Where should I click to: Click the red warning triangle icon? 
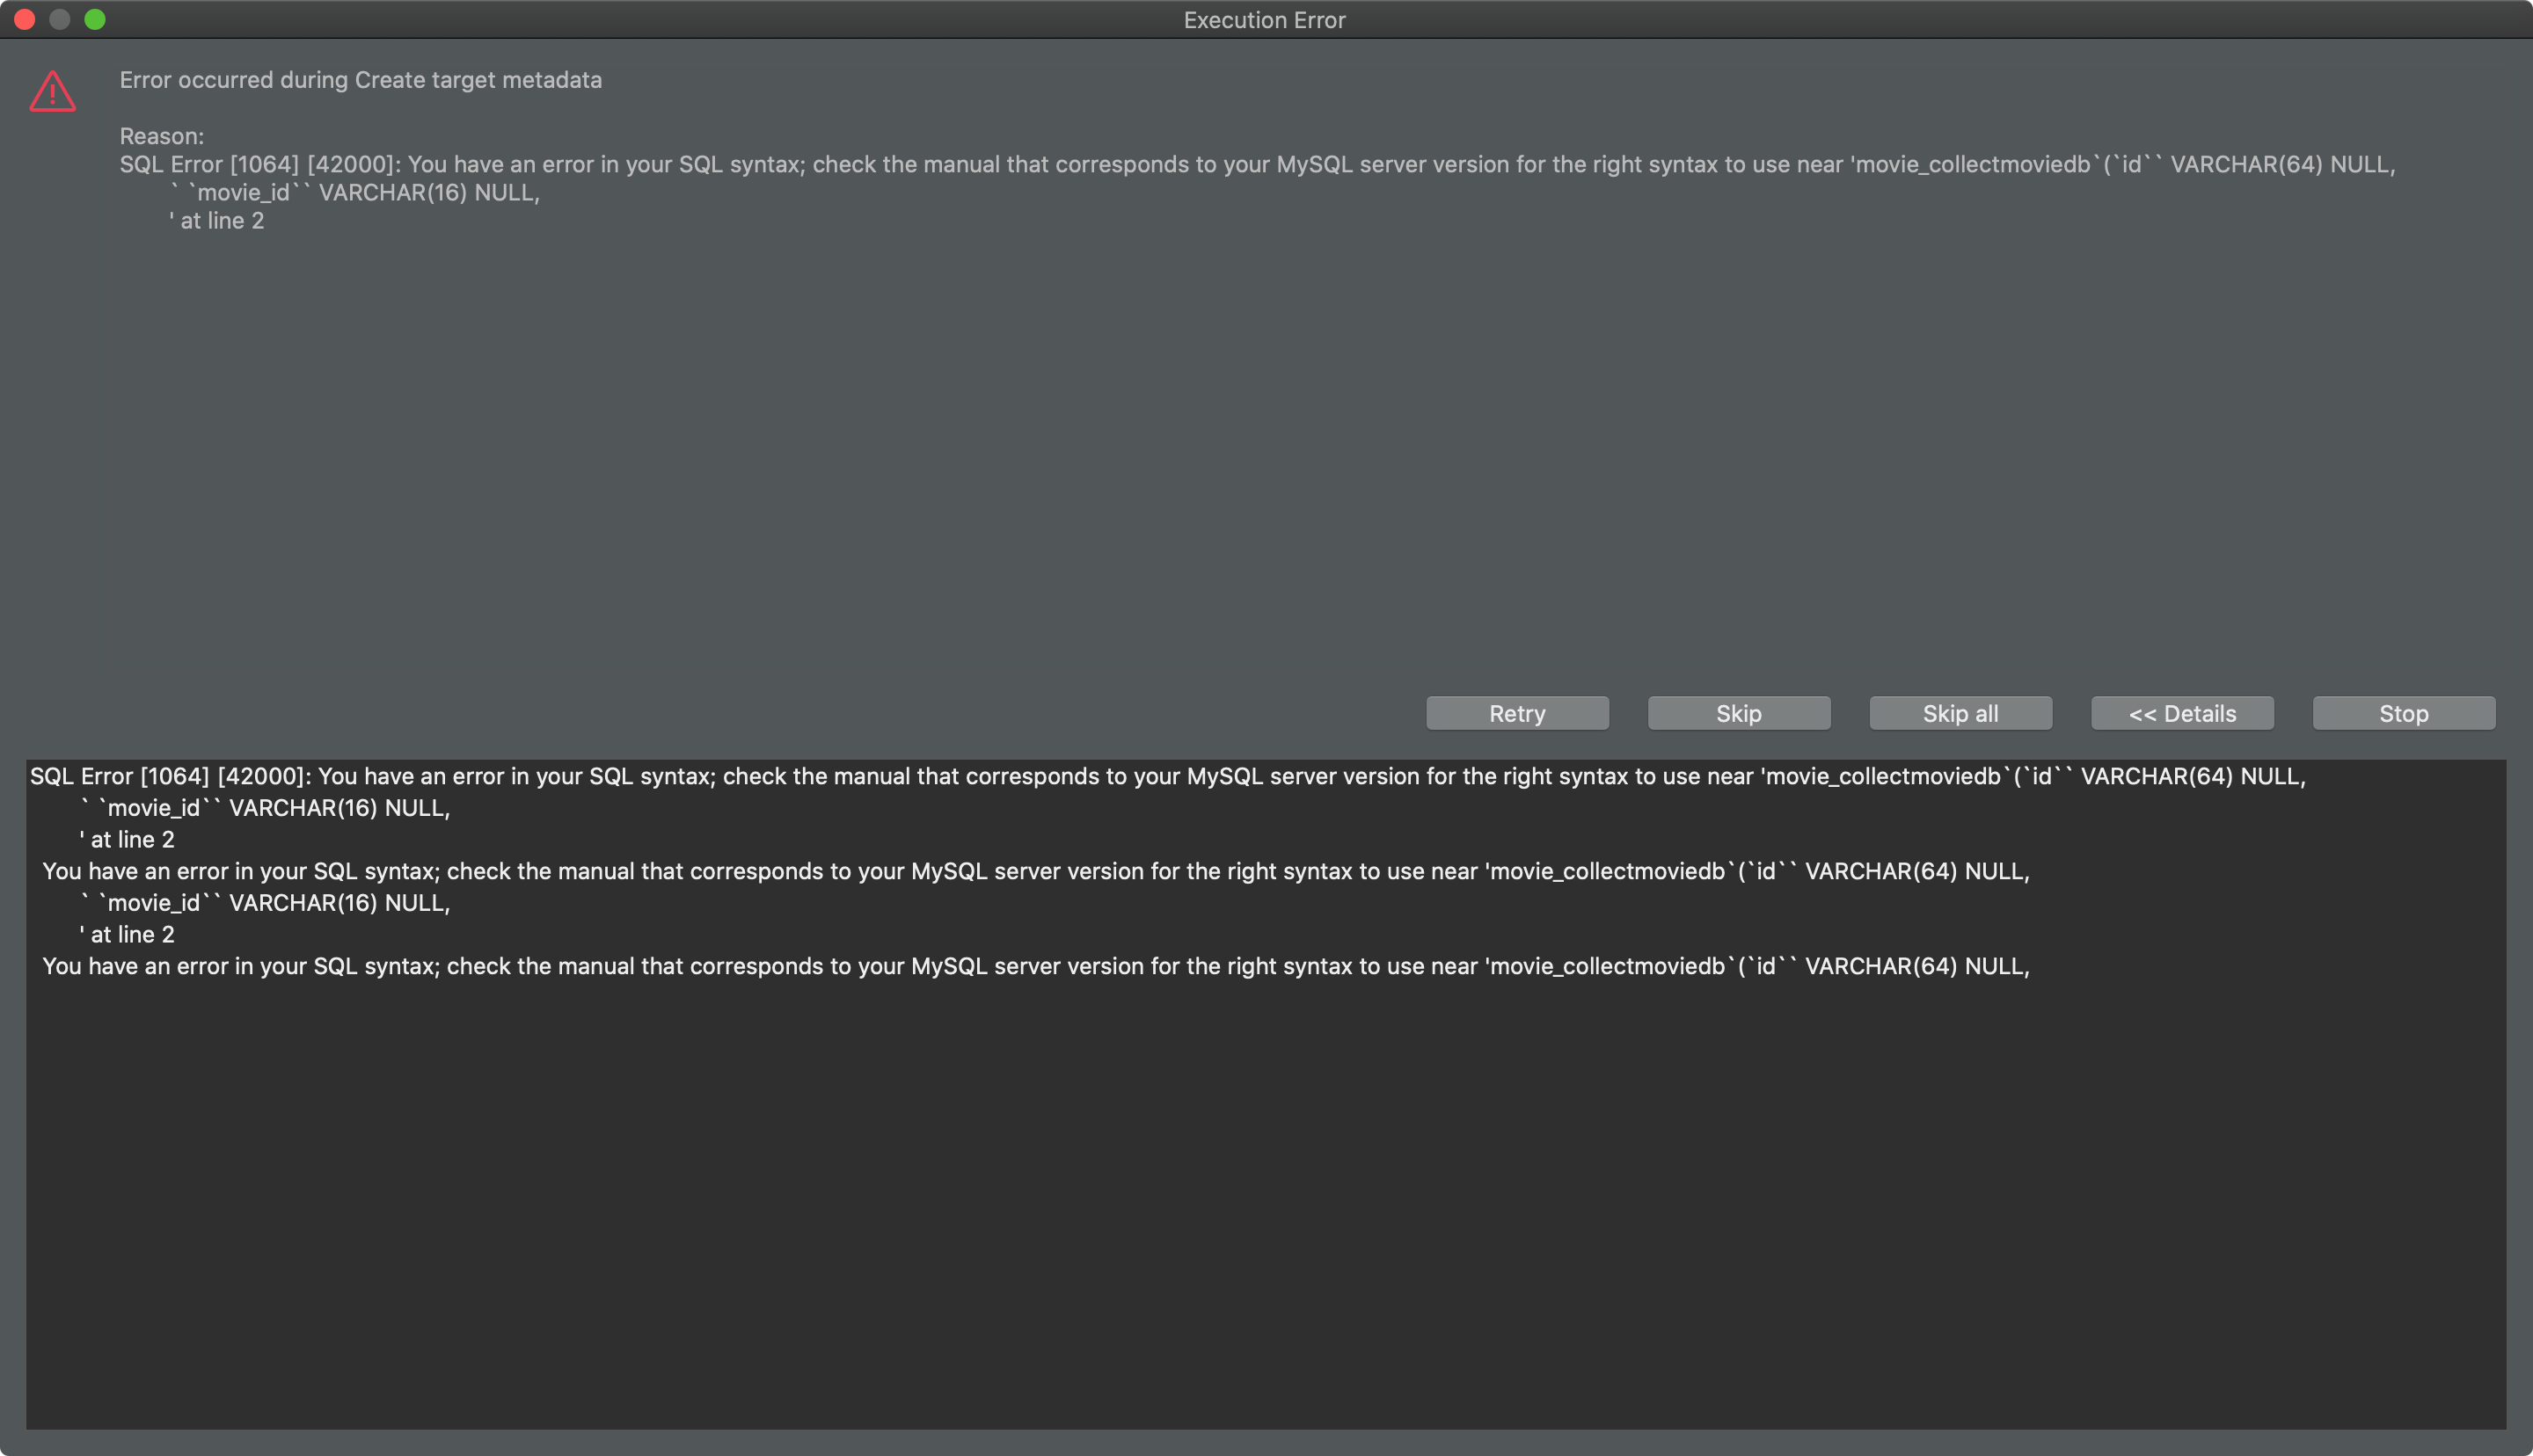[52, 92]
